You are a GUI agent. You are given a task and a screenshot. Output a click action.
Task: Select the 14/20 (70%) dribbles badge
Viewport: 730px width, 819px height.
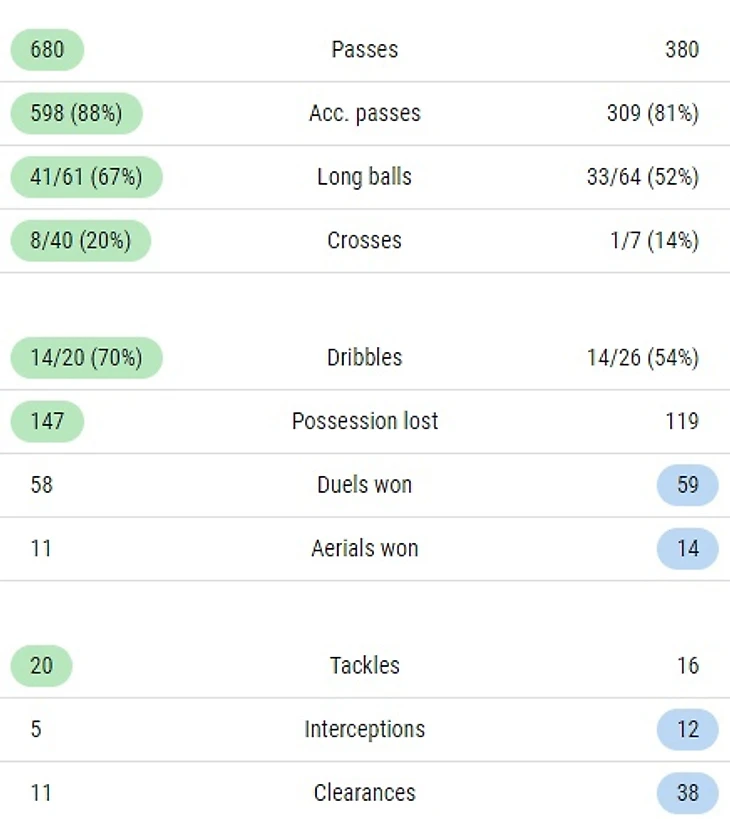click(x=86, y=357)
